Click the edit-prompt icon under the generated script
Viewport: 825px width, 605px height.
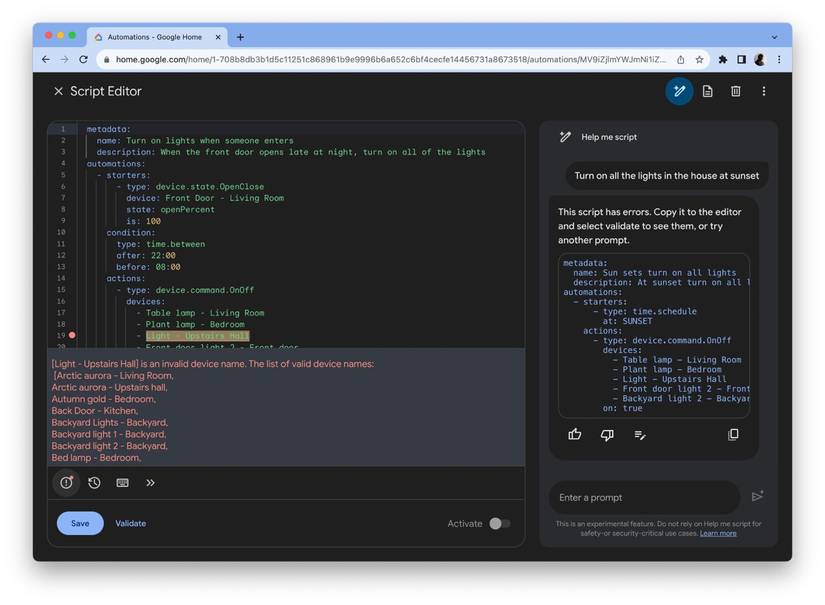(640, 435)
